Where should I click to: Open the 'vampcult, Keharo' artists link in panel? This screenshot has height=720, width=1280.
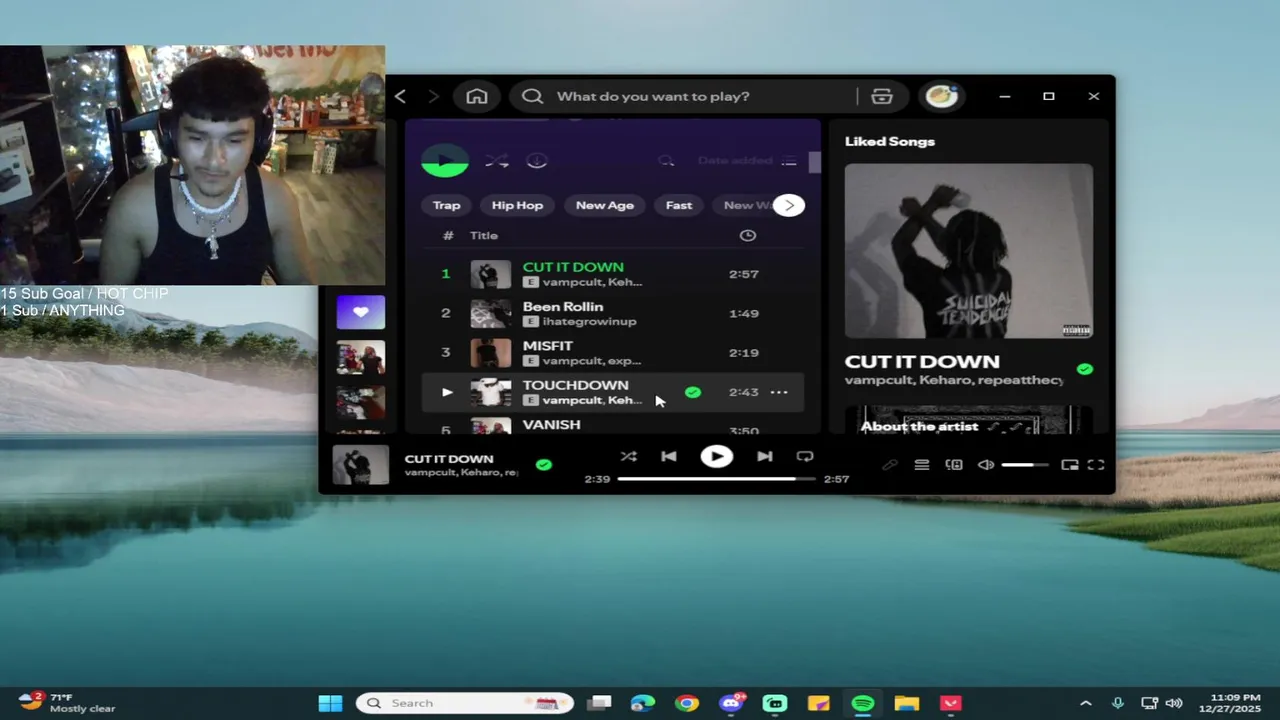tap(954, 380)
